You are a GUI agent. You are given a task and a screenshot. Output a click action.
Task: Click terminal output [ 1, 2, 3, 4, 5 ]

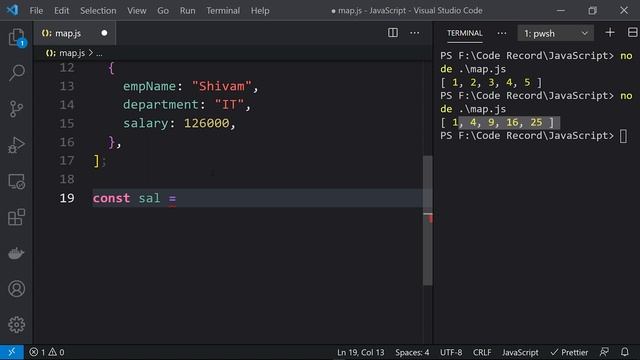click(491, 82)
